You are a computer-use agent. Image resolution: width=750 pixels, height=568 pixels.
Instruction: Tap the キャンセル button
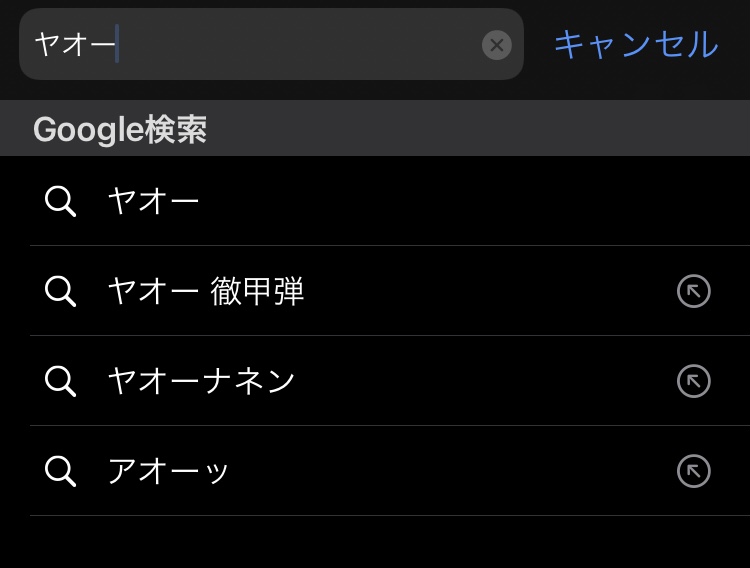[635, 44]
